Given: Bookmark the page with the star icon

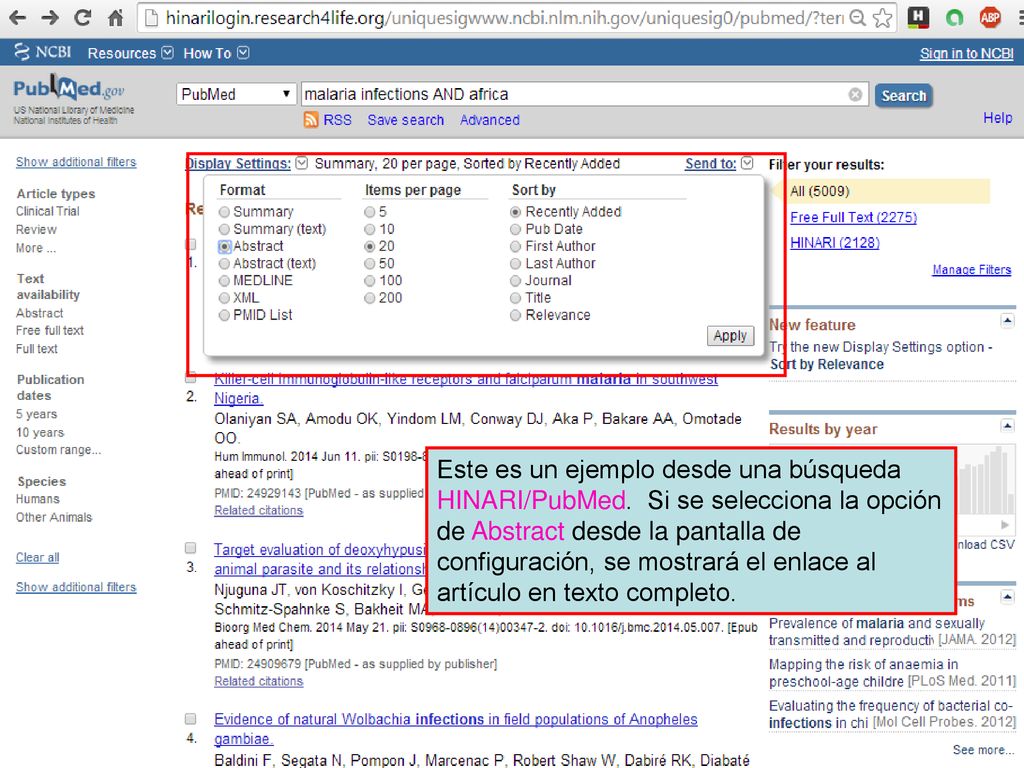Looking at the screenshot, I should pos(882,18).
